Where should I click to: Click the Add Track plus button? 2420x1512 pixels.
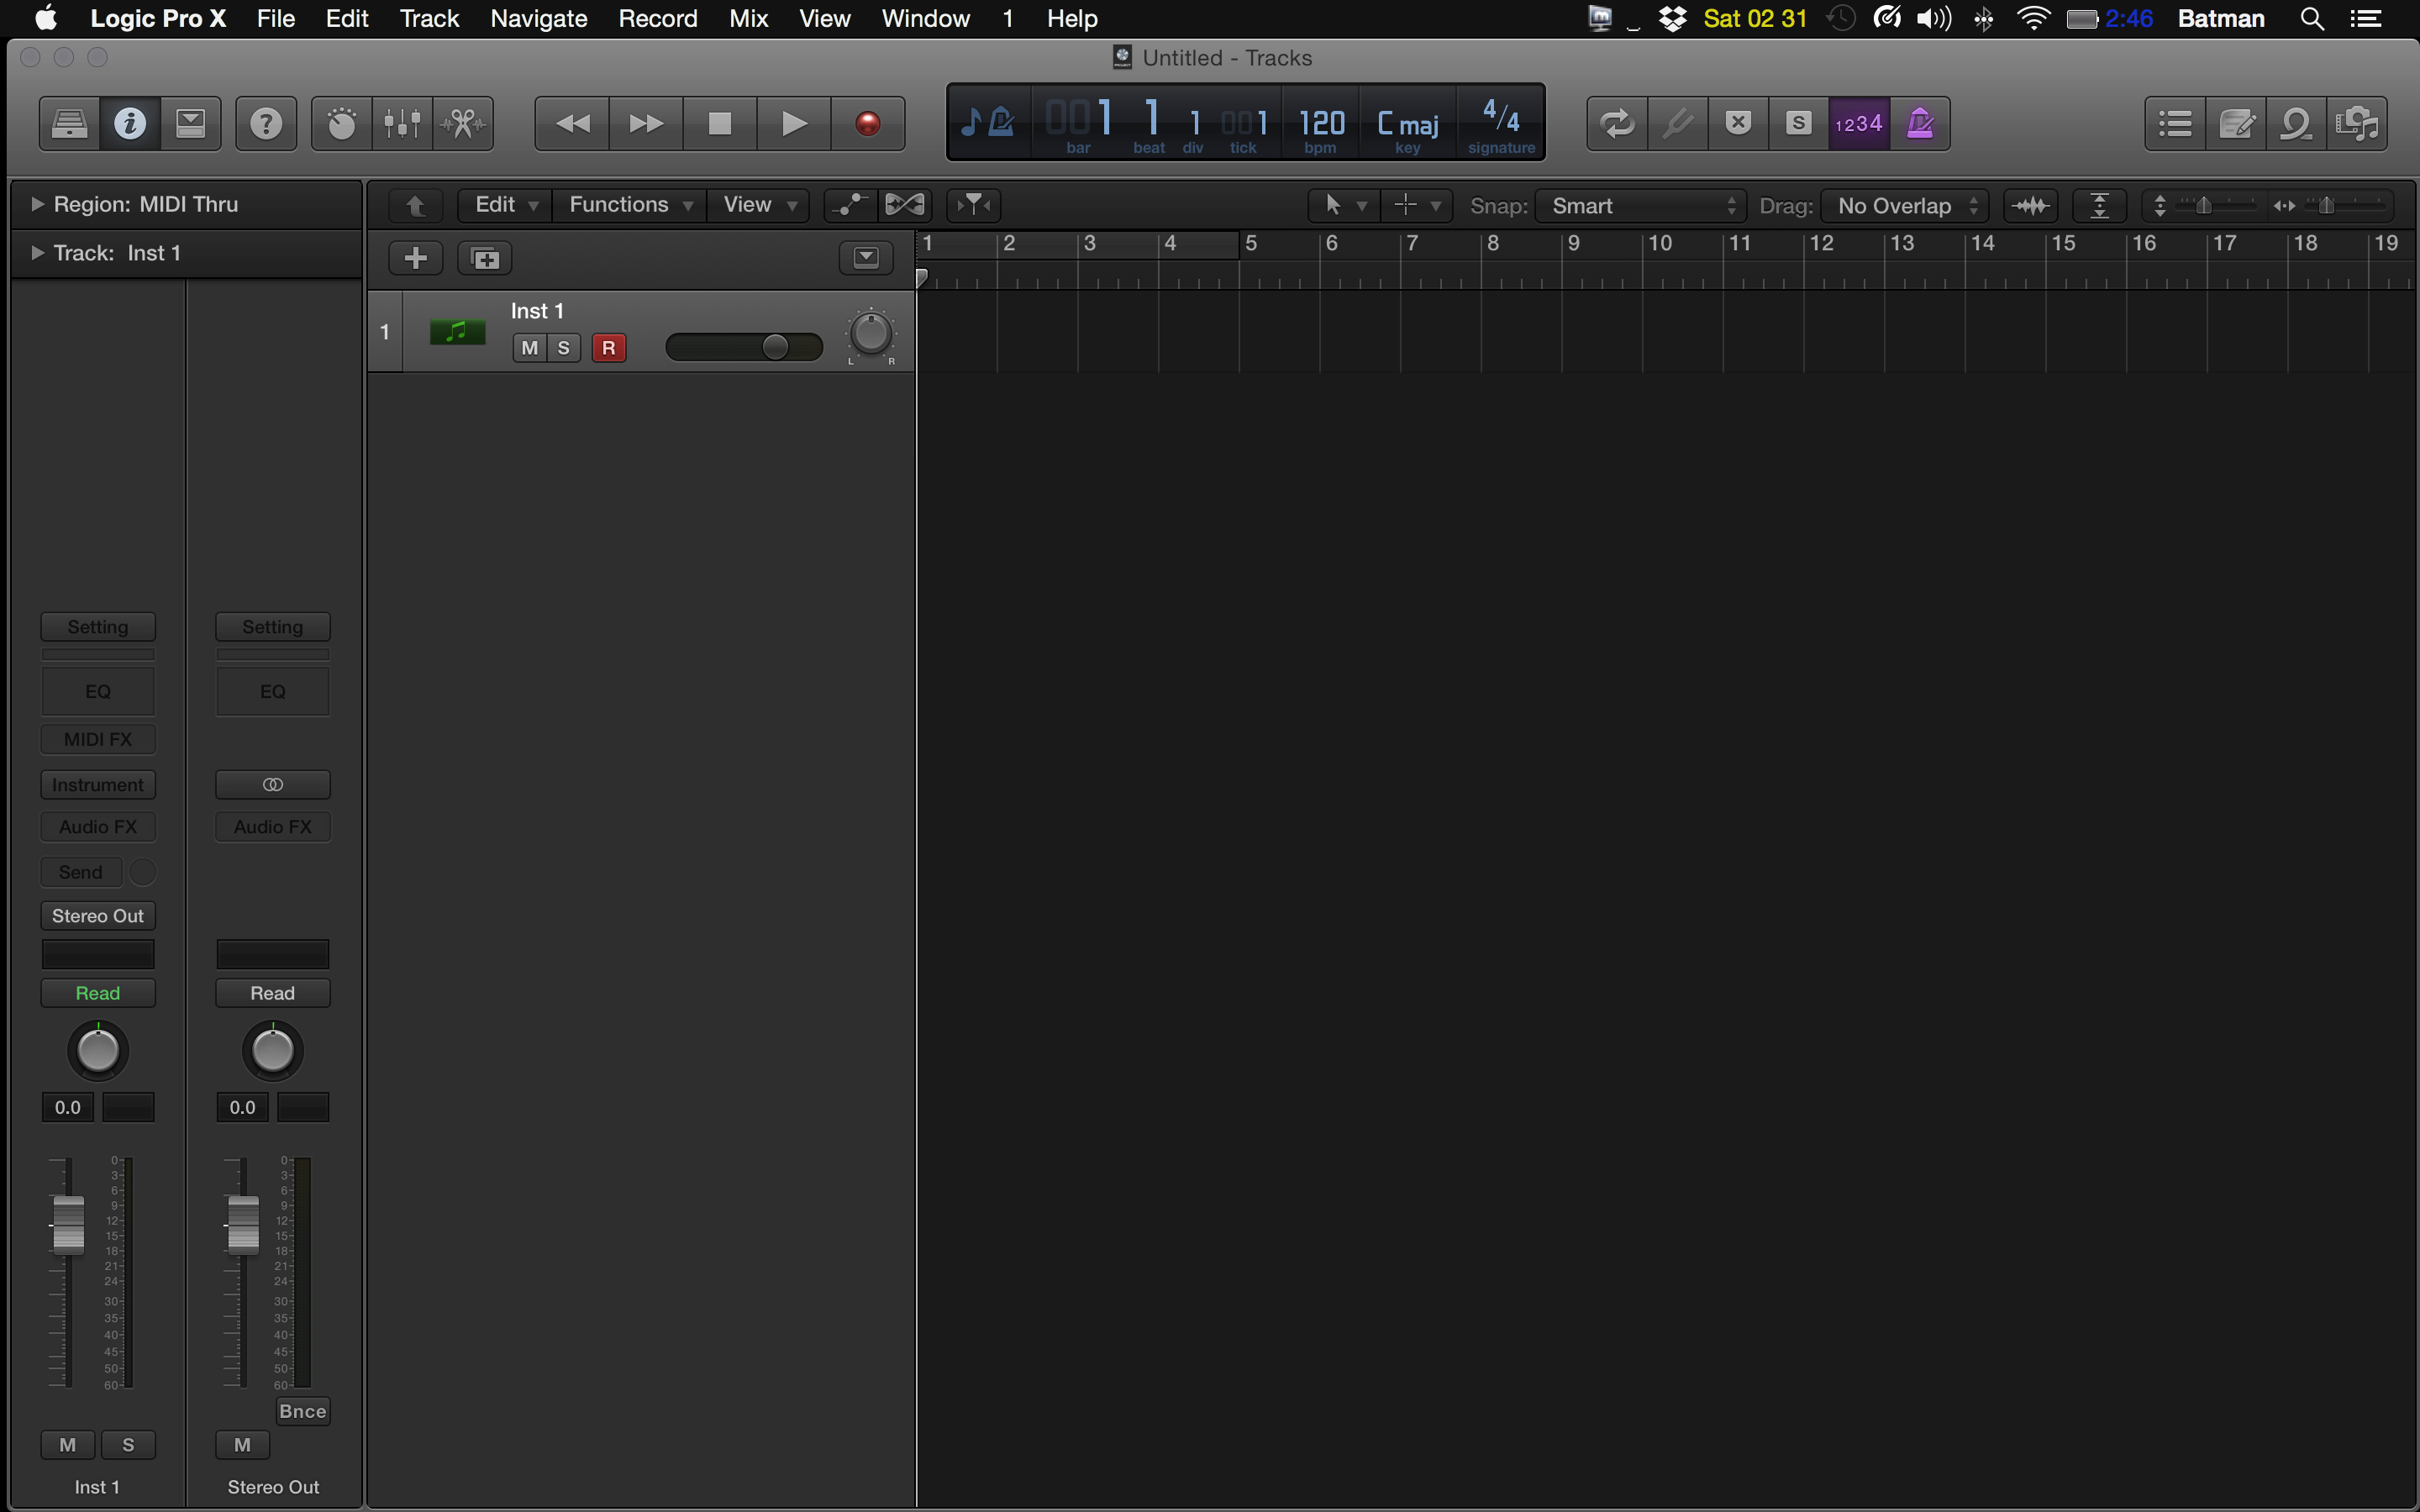416,259
